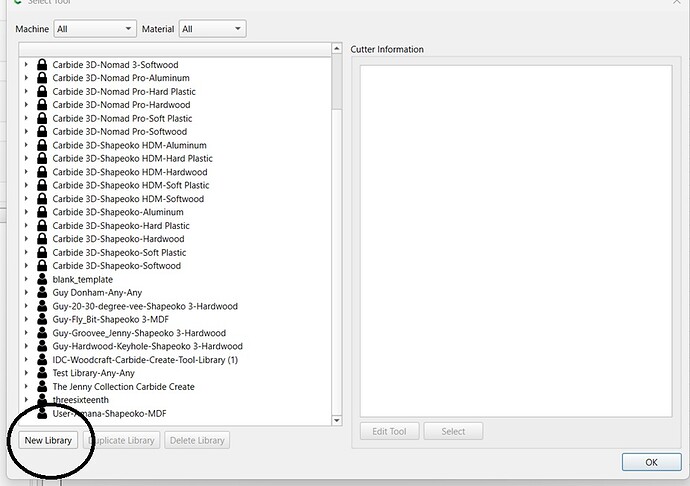Click user icon for Guy-Fly_Bit library
The width and height of the screenshot is (690, 486).
point(42,319)
